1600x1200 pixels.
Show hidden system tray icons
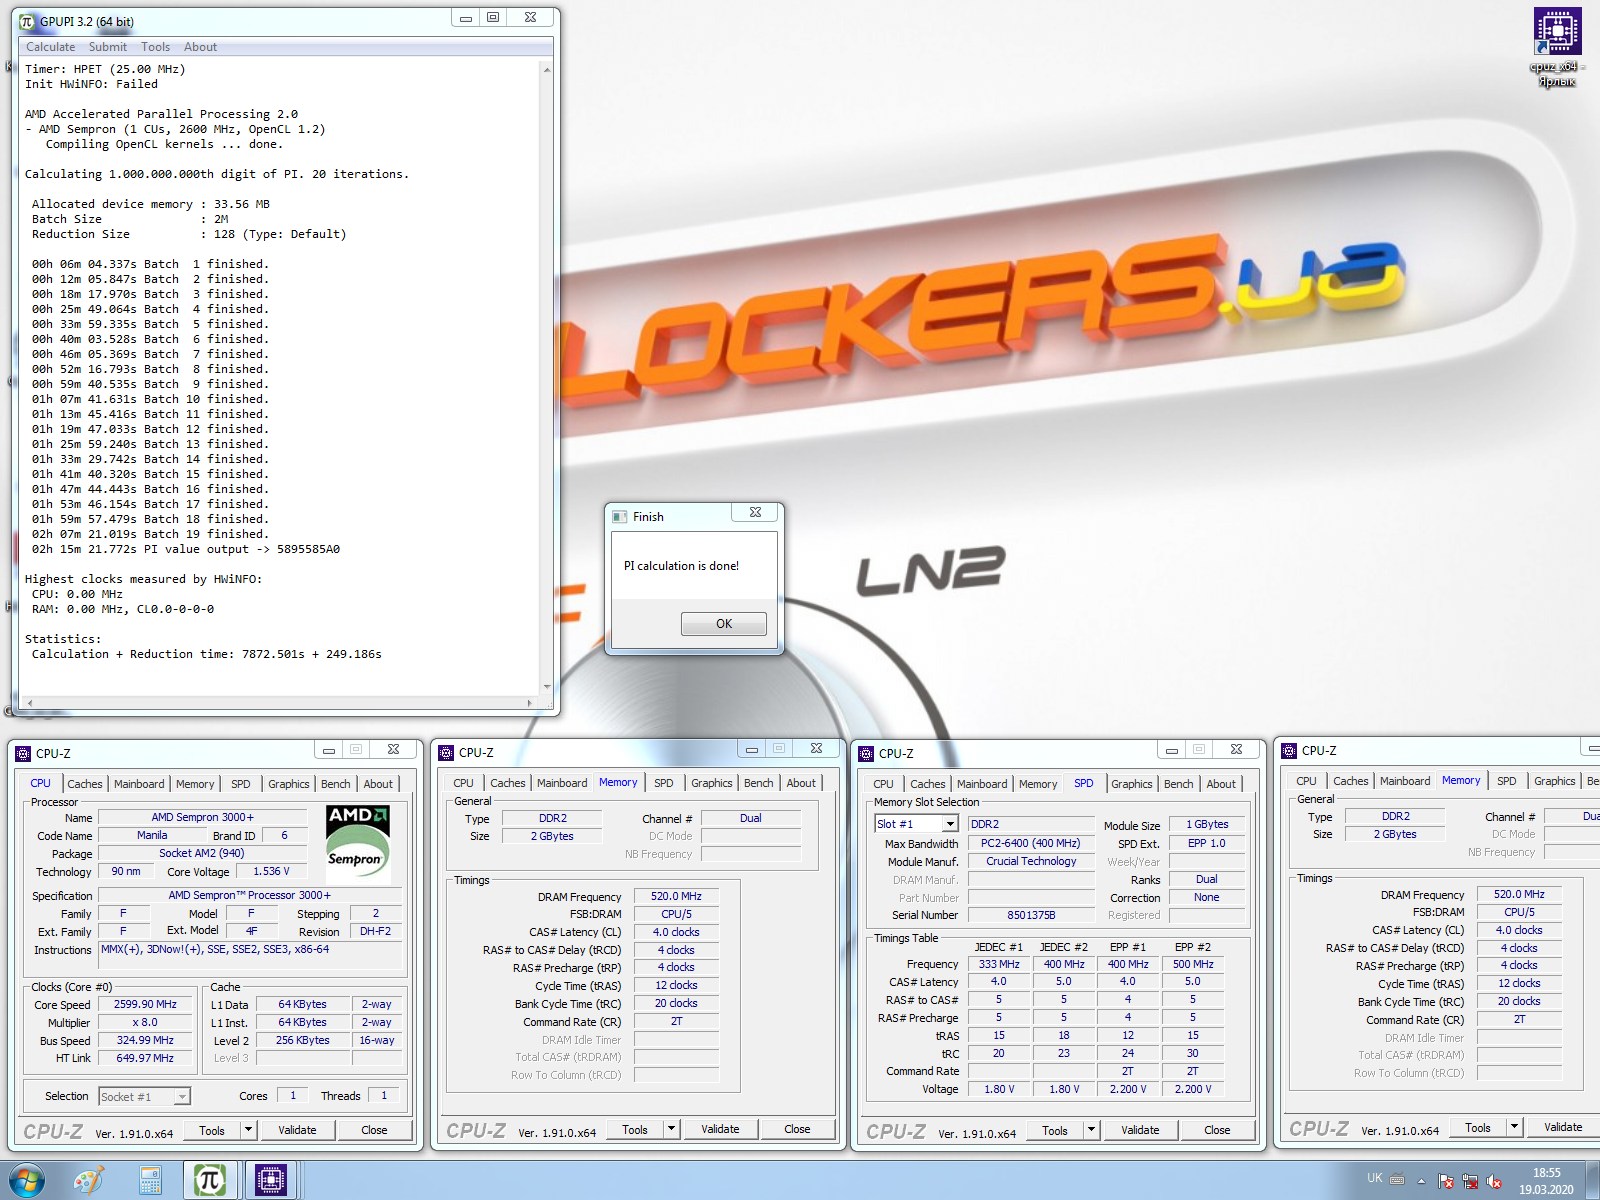click(x=1421, y=1180)
